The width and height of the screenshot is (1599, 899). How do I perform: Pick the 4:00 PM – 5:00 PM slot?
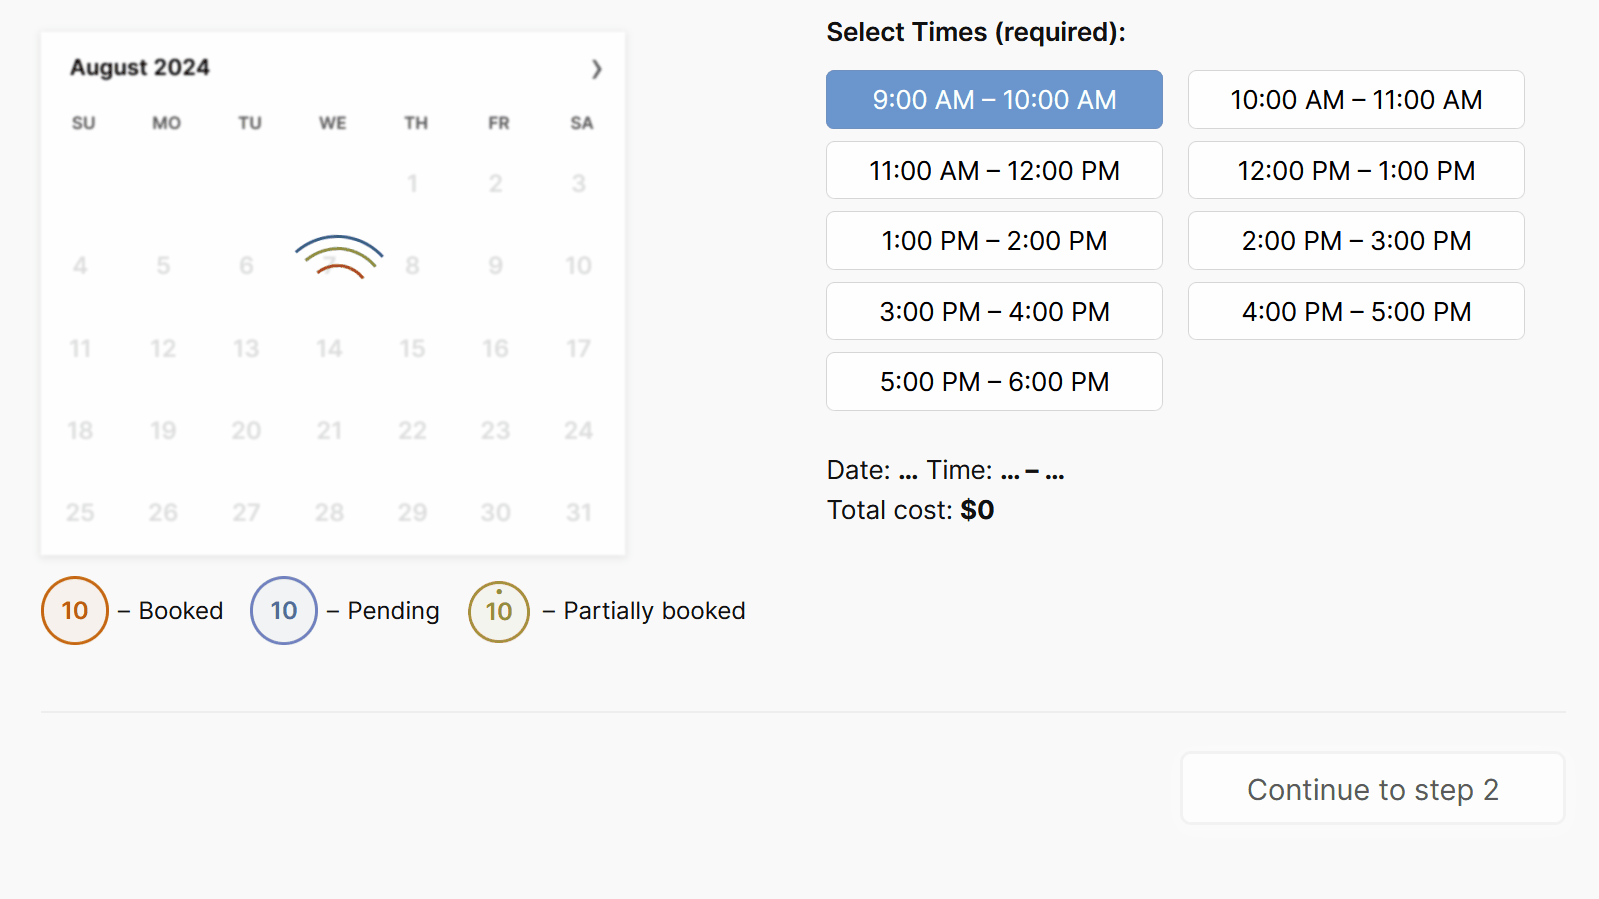click(1356, 312)
